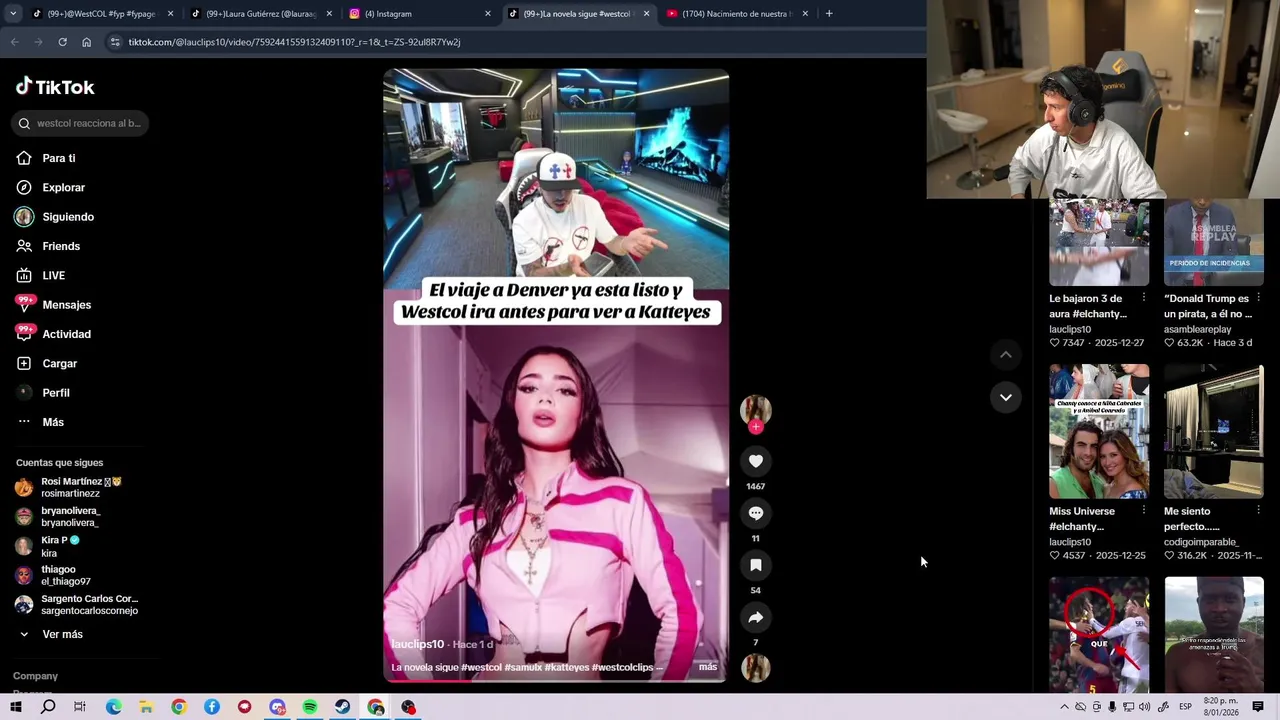The width and height of the screenshot is (1280, 720).
Task: Open "Le bajaron 3 de aura" video thumbnail
Action: (1099, 242)
